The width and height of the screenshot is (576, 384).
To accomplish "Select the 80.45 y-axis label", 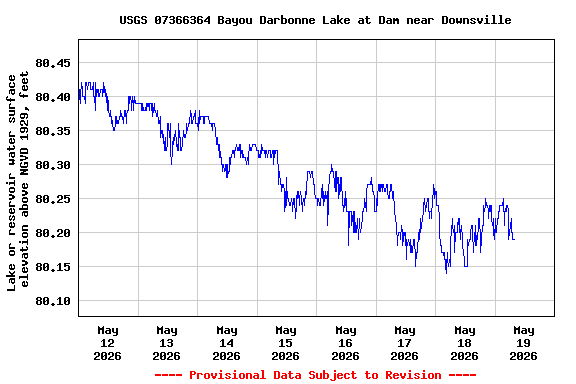I will [x=53, y=63].
